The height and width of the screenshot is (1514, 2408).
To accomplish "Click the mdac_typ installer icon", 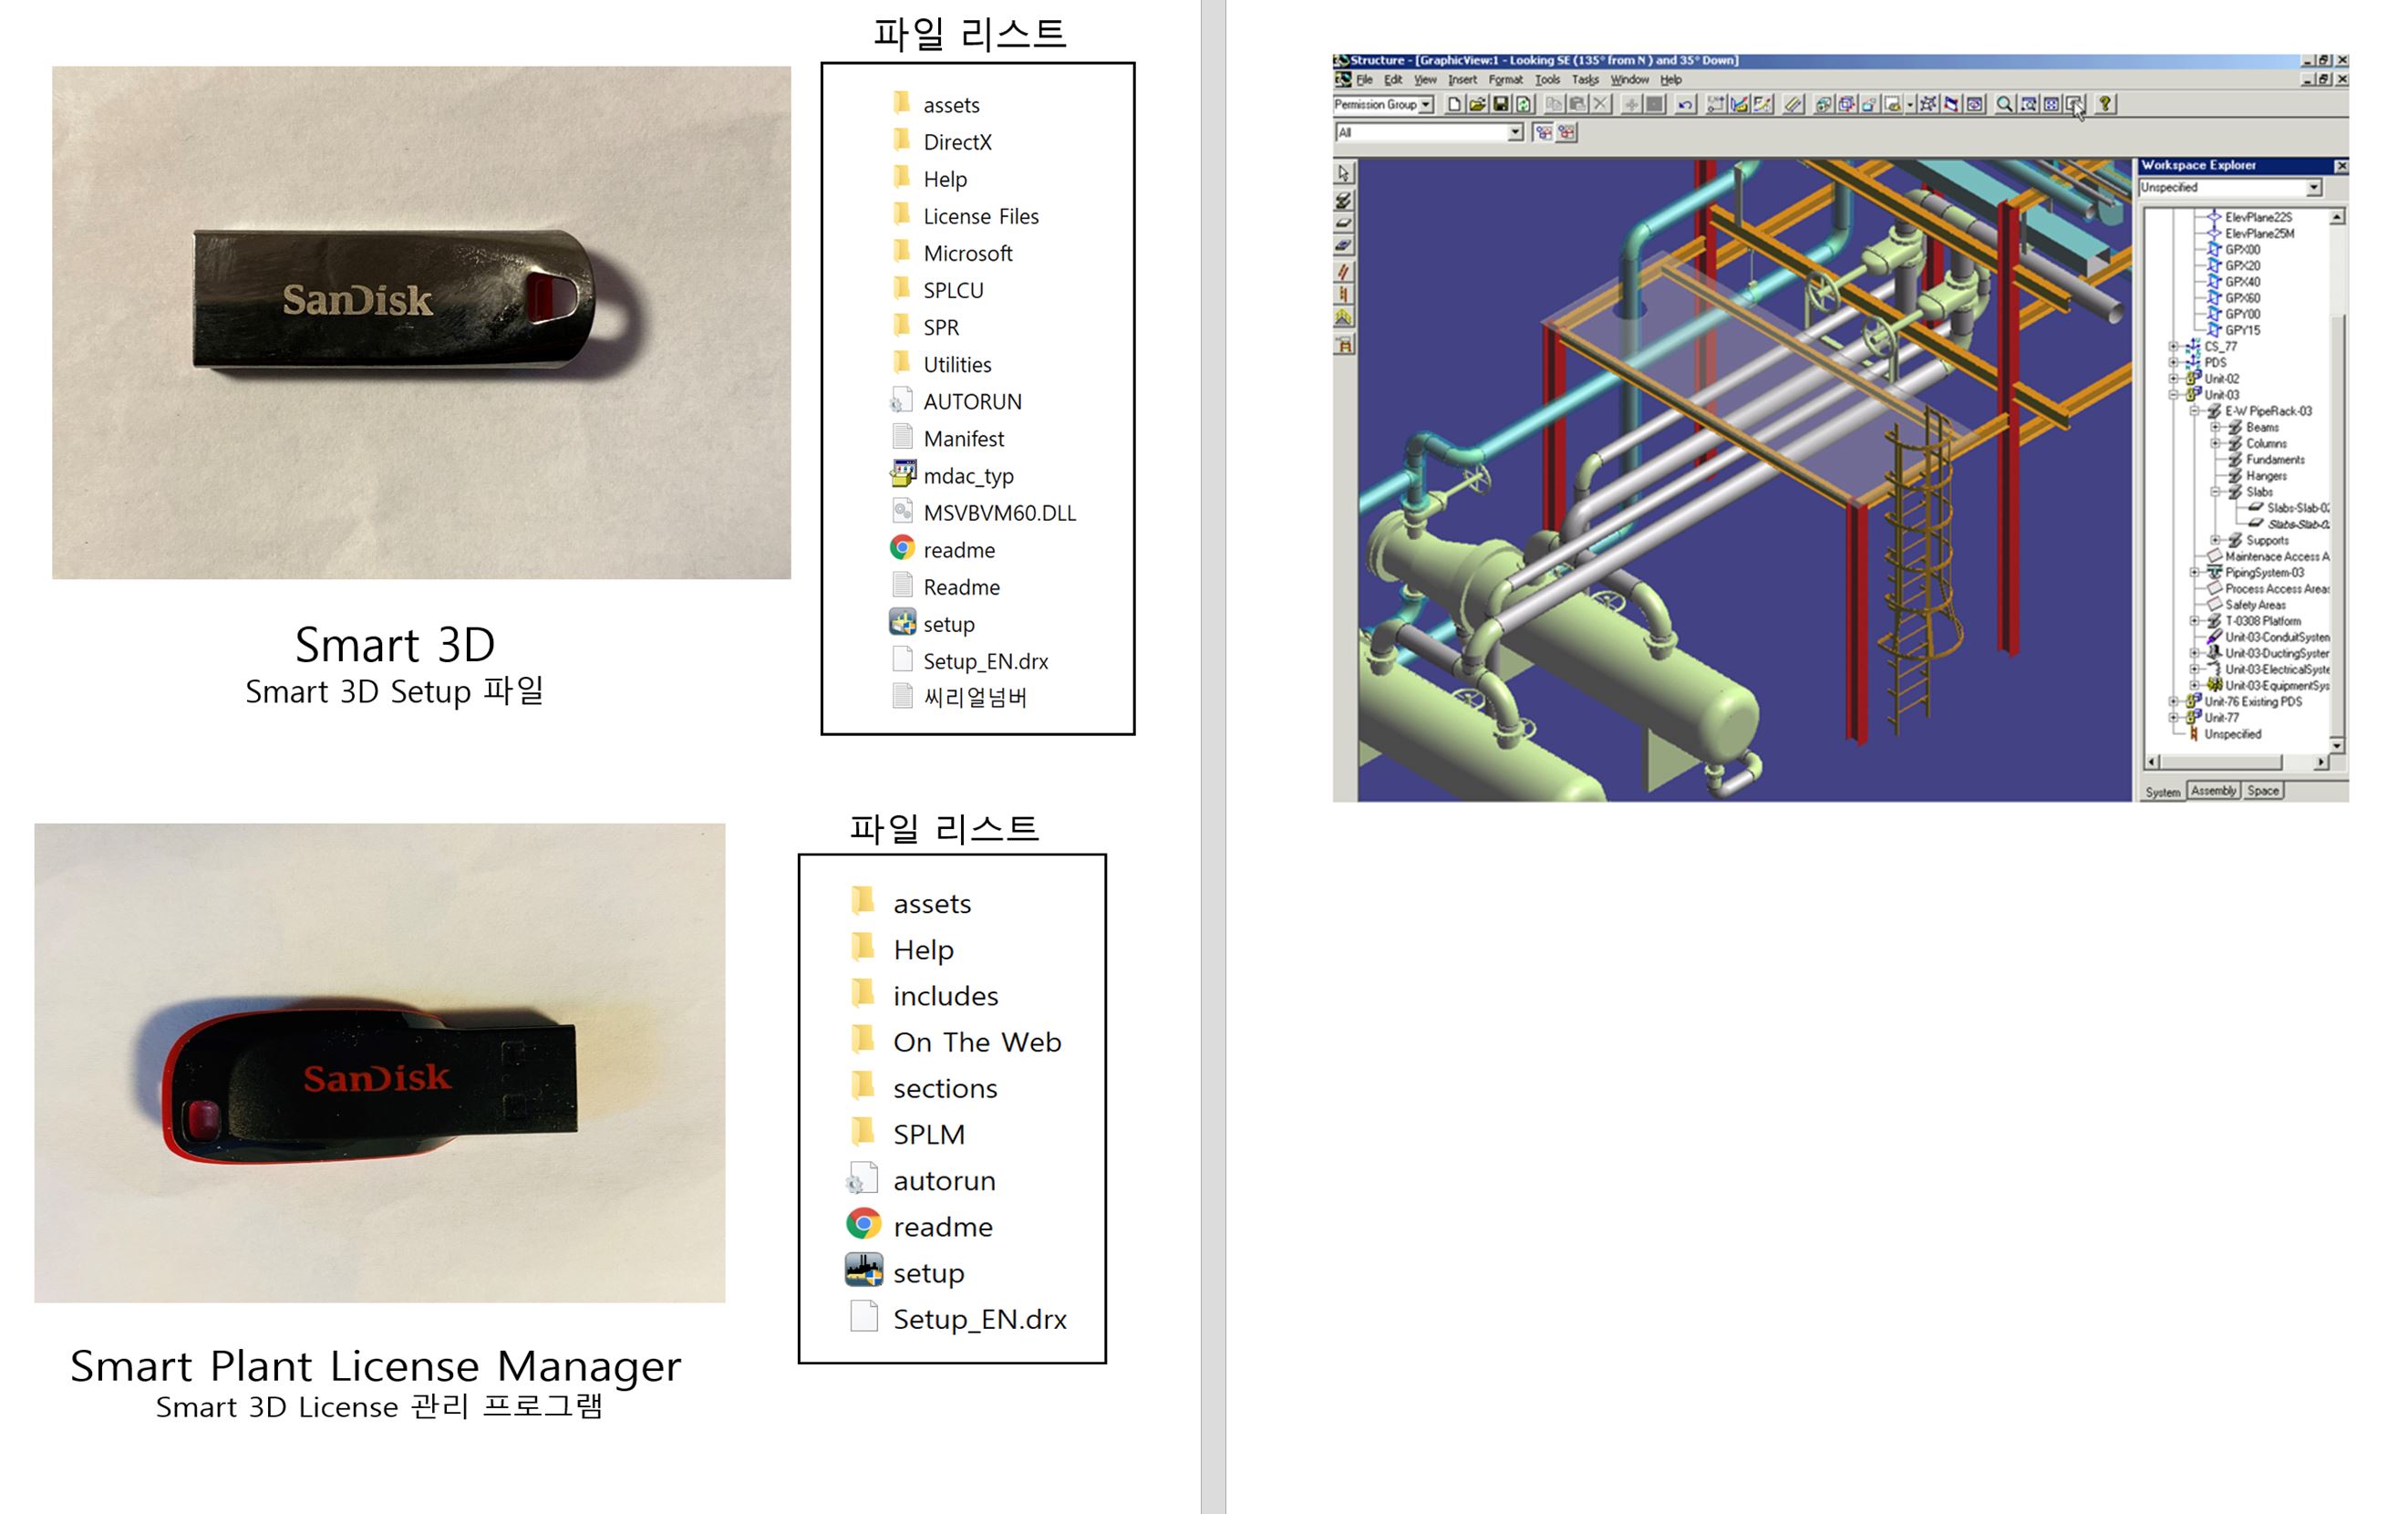I will pyautogui.click(x=902, y=474).
